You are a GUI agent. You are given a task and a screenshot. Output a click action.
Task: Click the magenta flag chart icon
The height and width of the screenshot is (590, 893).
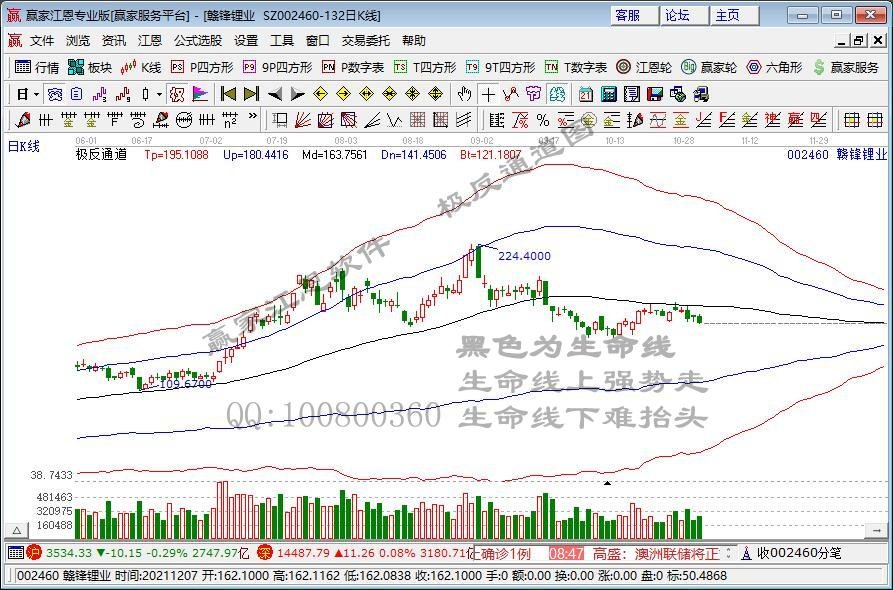[200, 94]
